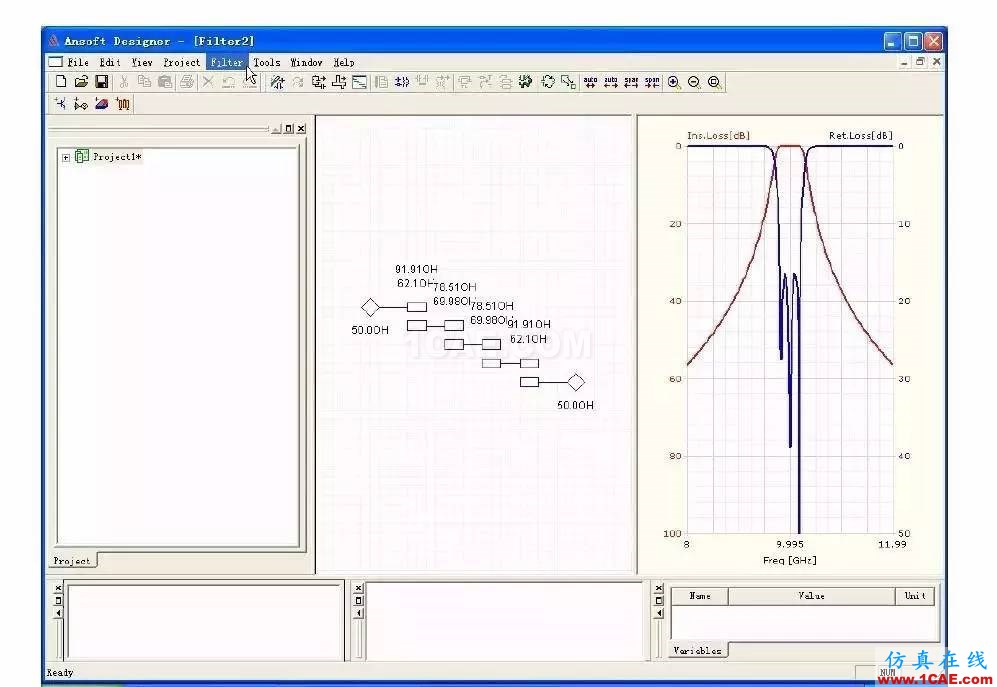Close the project manager panel

click(x=301, y=128)
